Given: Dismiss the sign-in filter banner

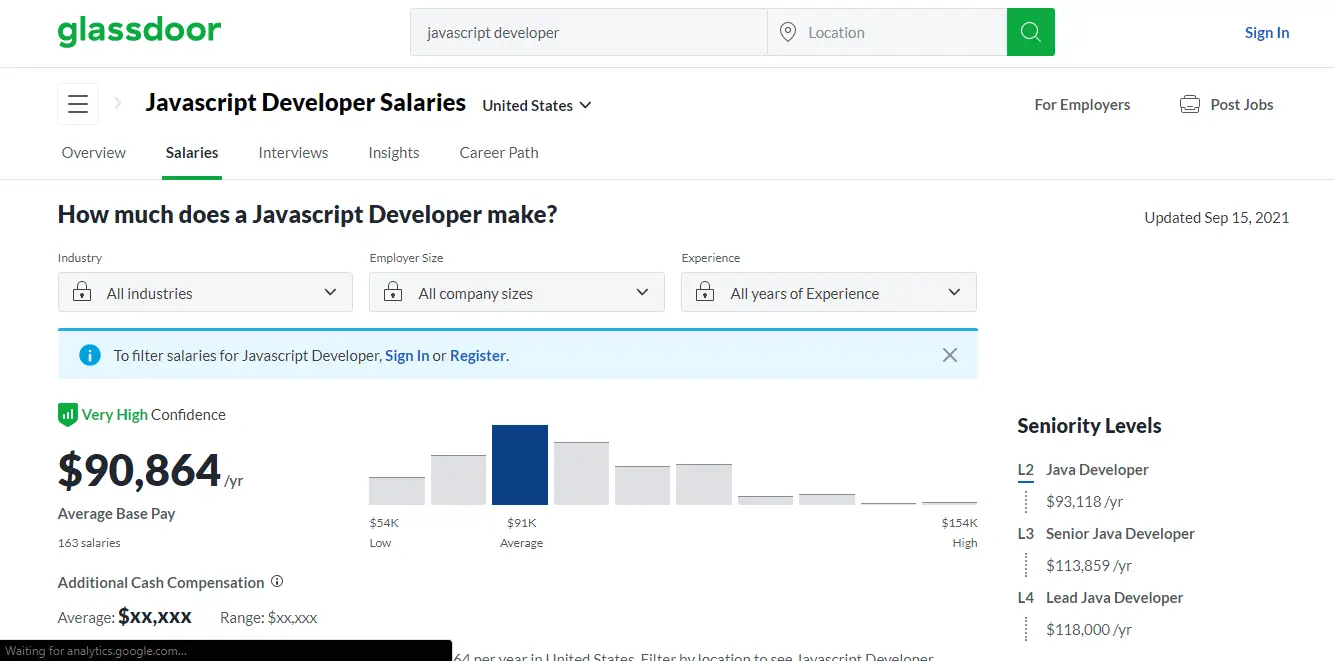Looking at the screenshot, I should pos(950,355).
